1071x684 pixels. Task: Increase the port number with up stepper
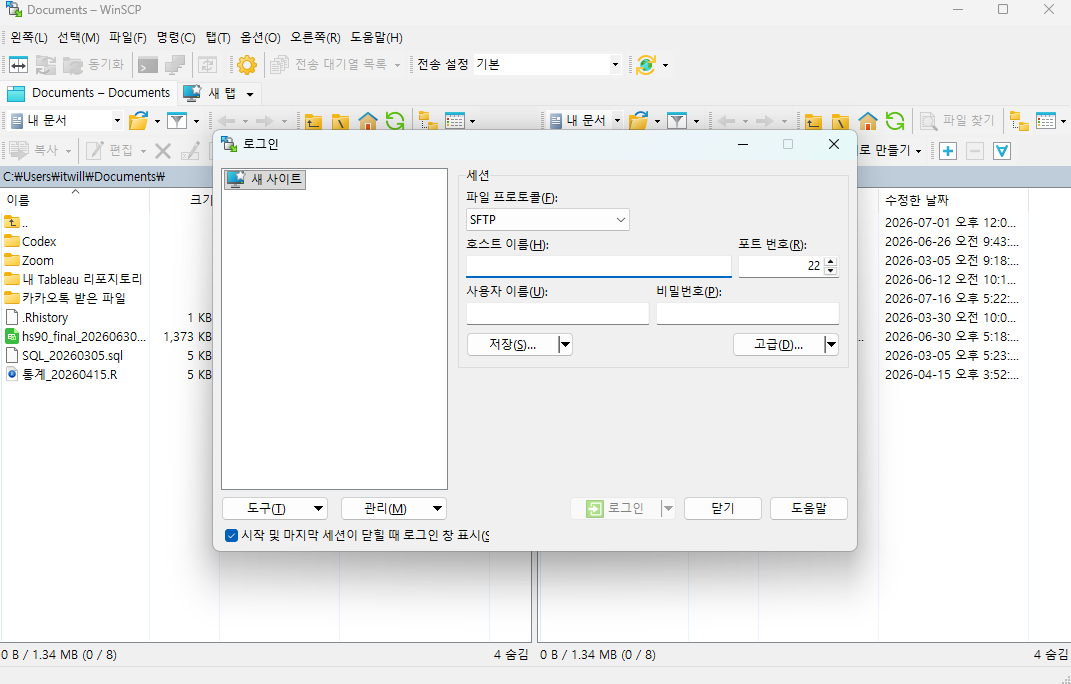click(831, 262)
